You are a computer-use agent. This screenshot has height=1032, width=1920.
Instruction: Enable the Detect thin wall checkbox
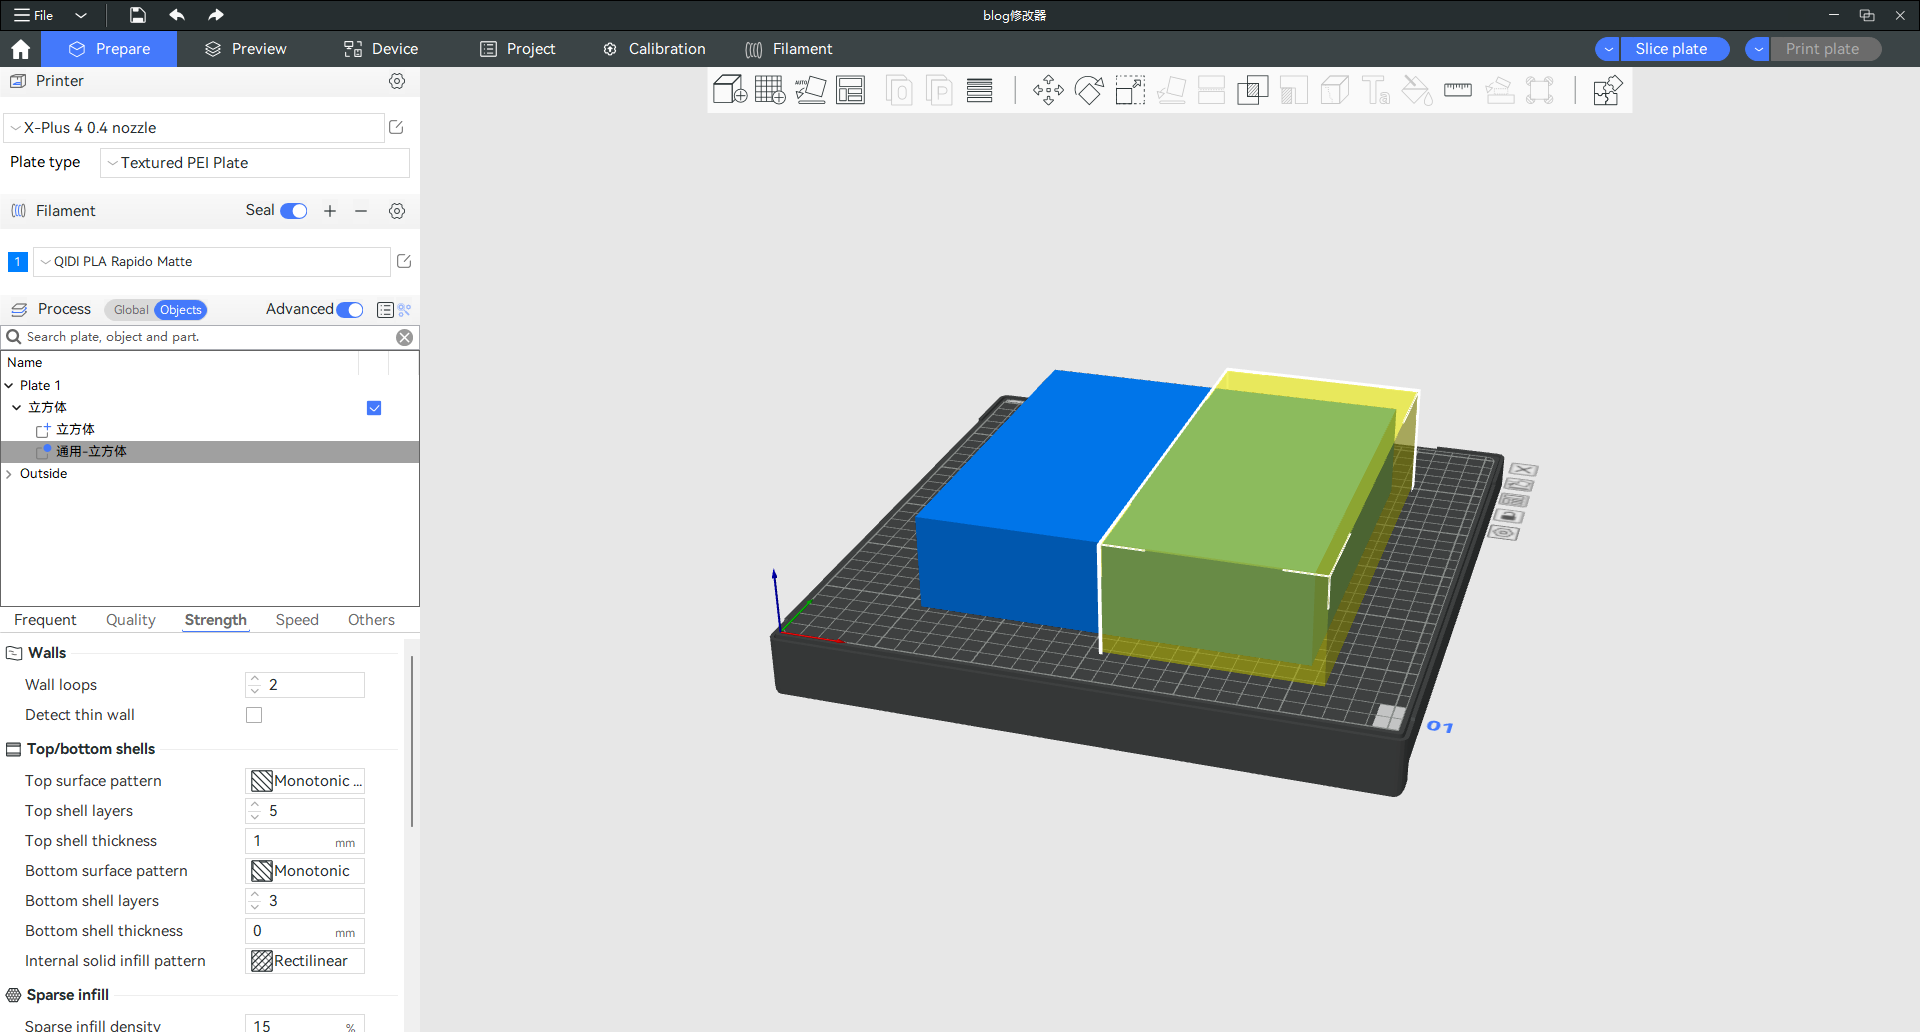(254, 715)
